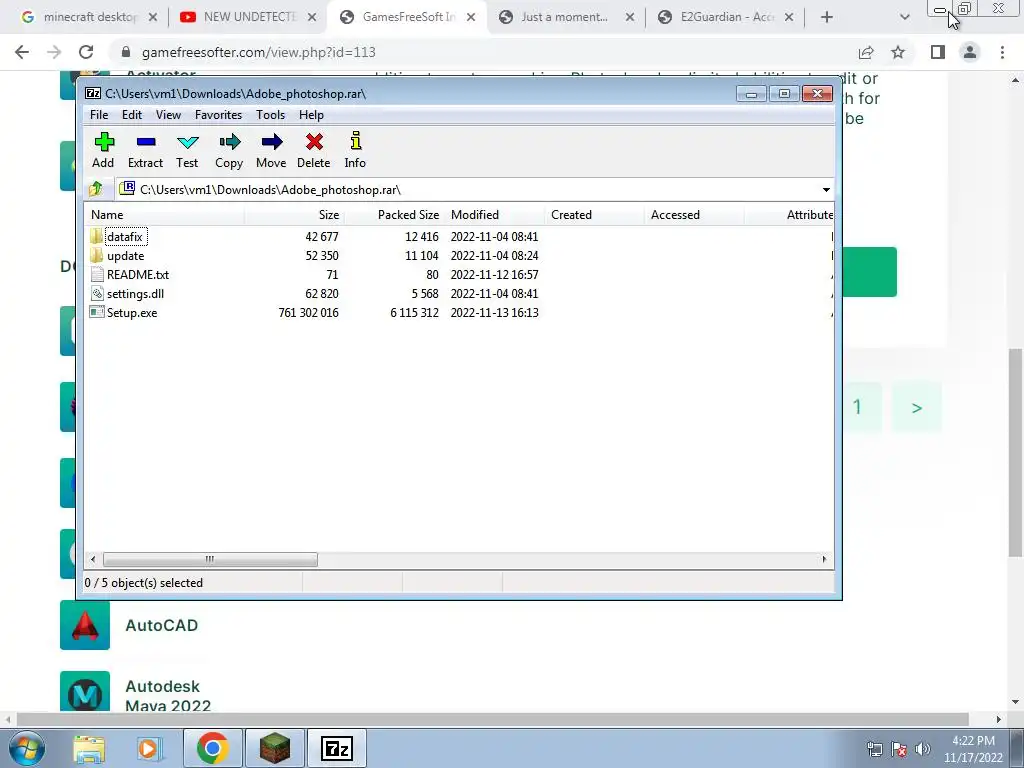
Task: Click the Chrome back arrow
Action: pyautogui.click(x=22, y=52)
